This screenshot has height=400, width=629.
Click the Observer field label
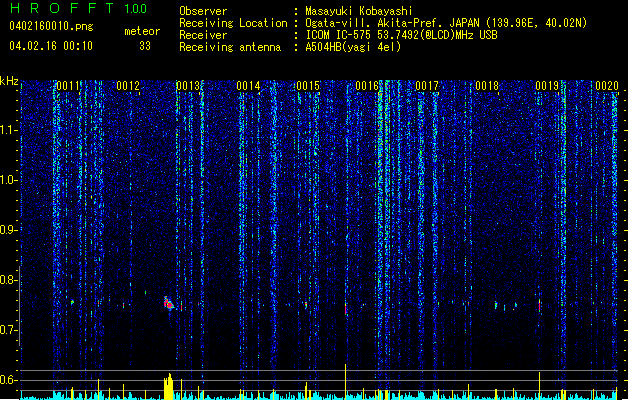tap(203, 11)
